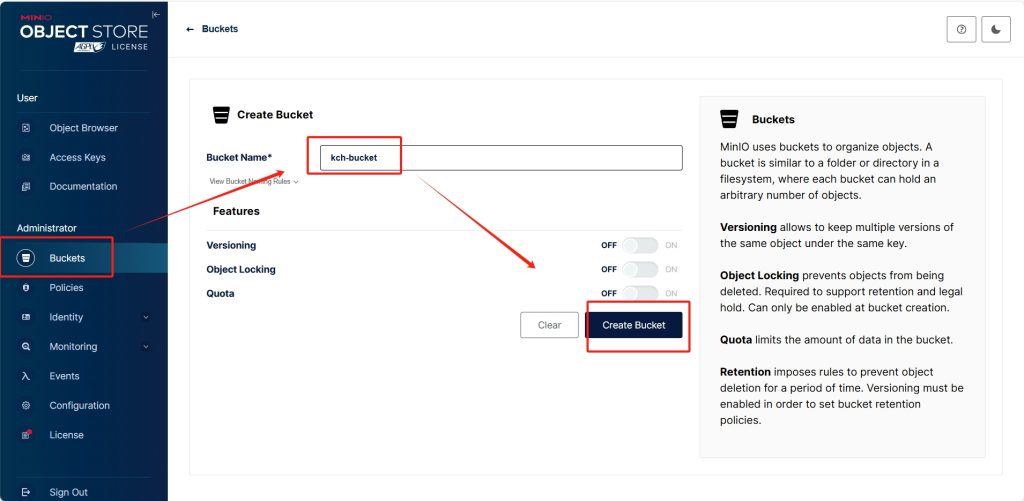Open the Documentation menu item

click(84, 186)
